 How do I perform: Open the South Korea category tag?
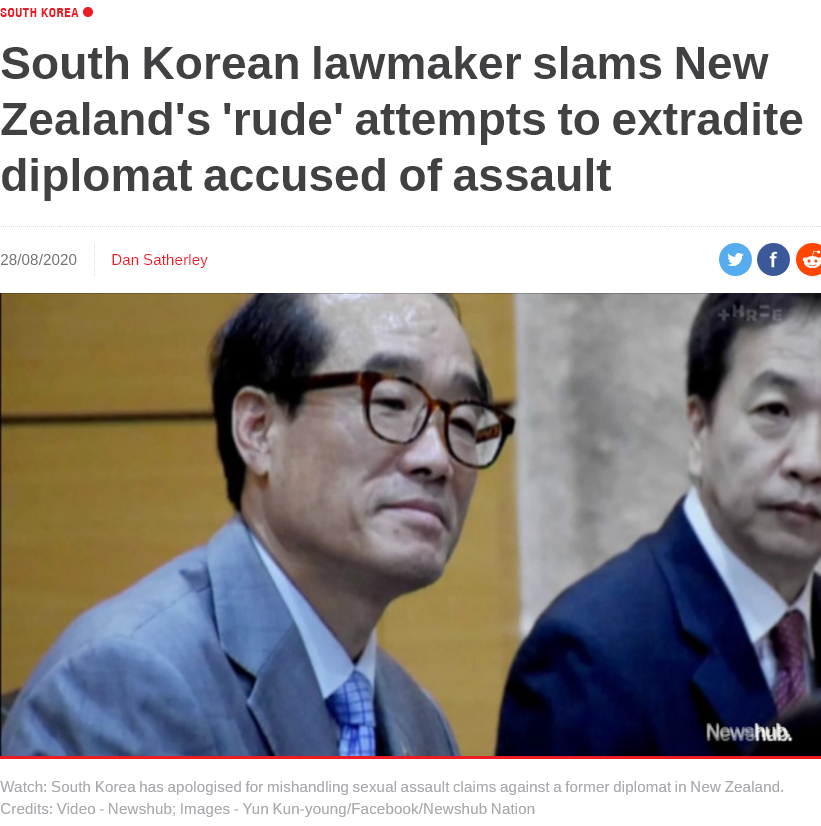point(39,13)
